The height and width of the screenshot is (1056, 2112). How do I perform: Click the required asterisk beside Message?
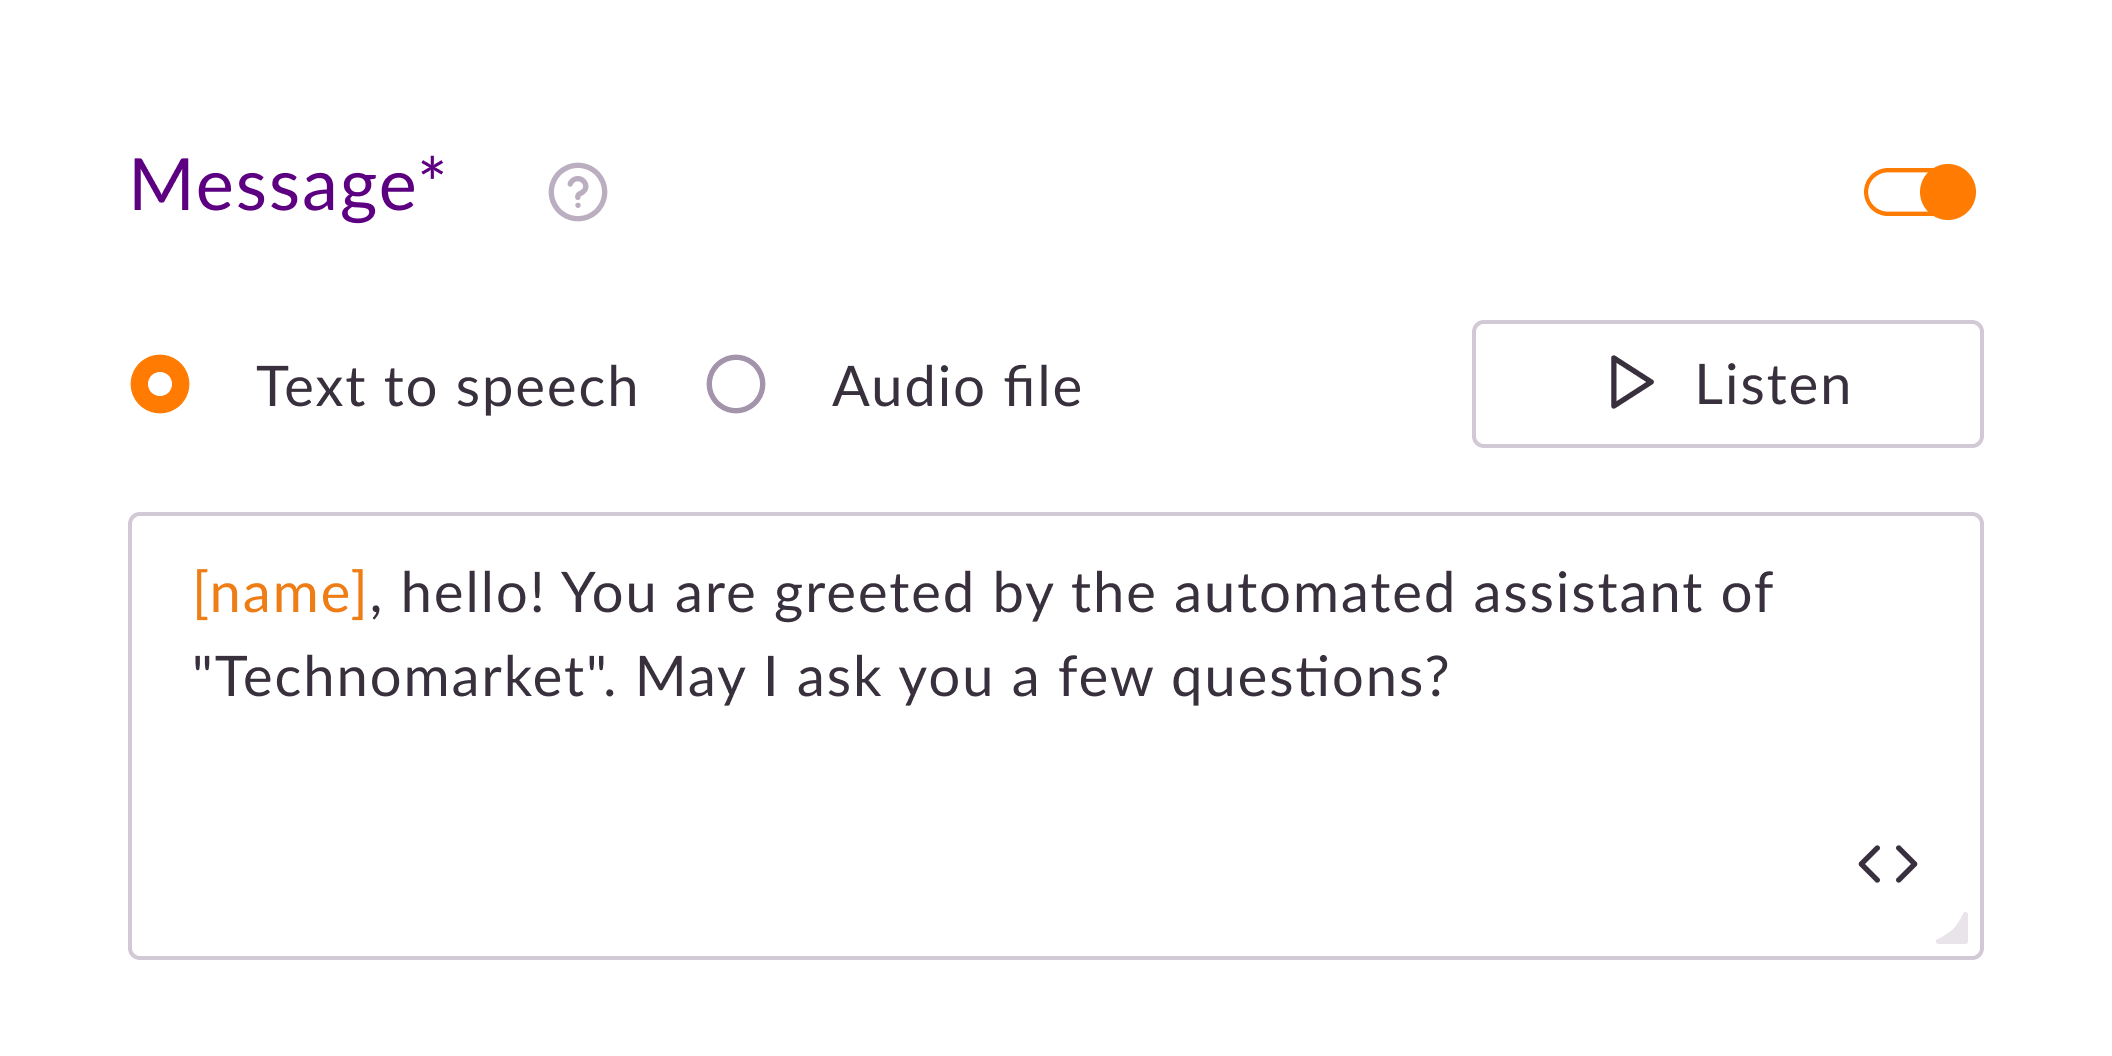pyautogui.click(x=432, y=170)
